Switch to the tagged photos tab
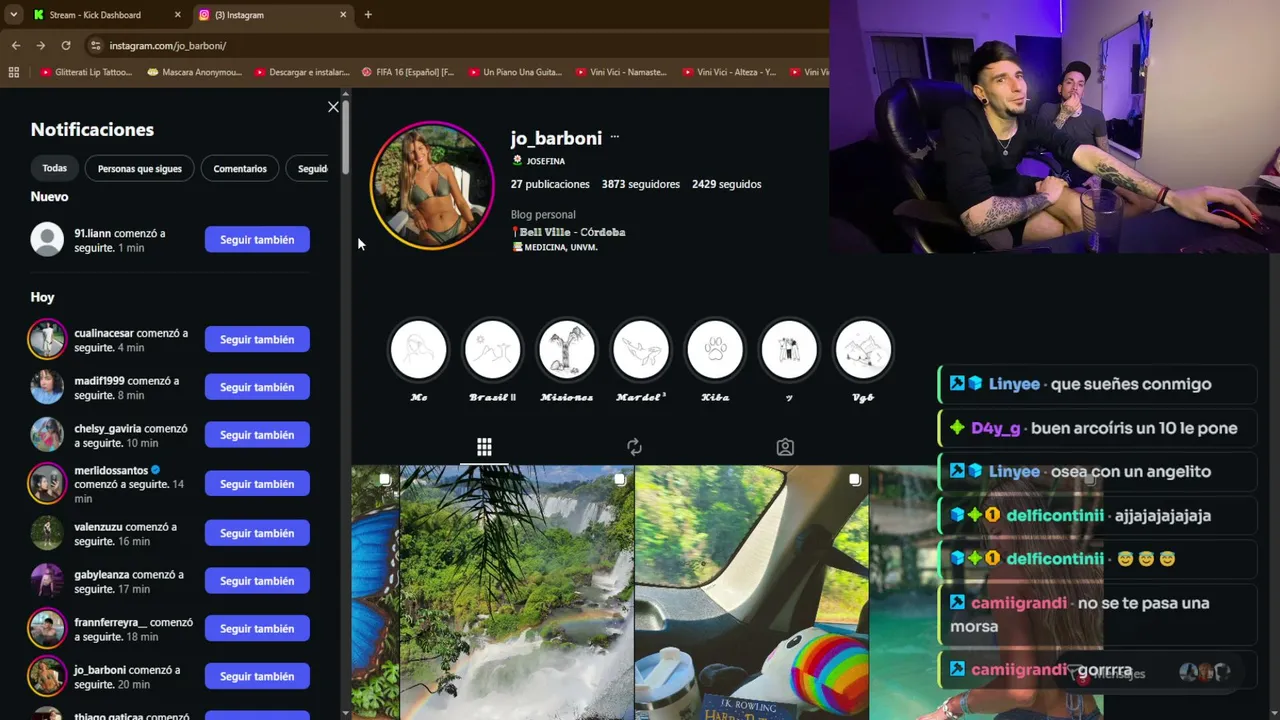The height and width of the screenshot is (720, 1280). 785,447
